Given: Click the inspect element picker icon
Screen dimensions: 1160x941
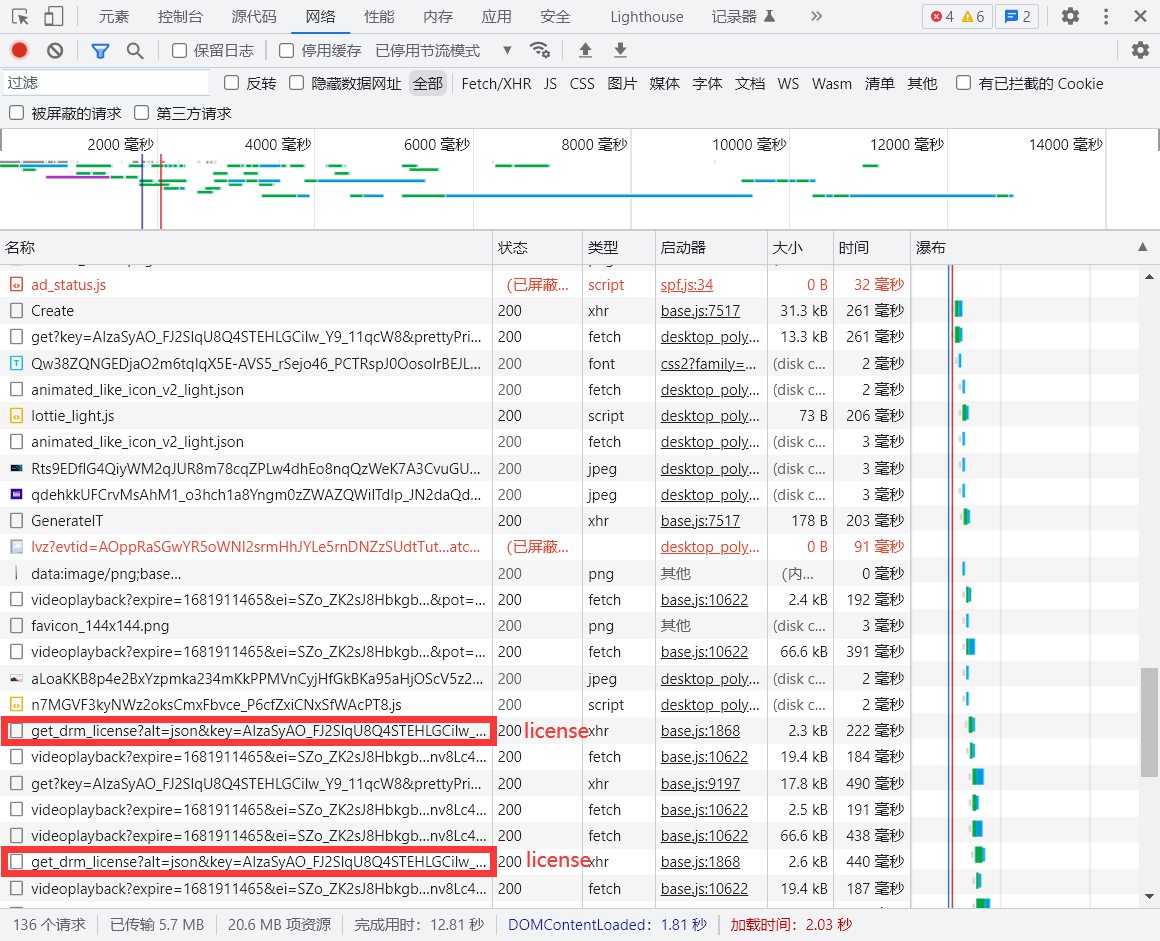Looking at the screenshot, I should [20, 16].
